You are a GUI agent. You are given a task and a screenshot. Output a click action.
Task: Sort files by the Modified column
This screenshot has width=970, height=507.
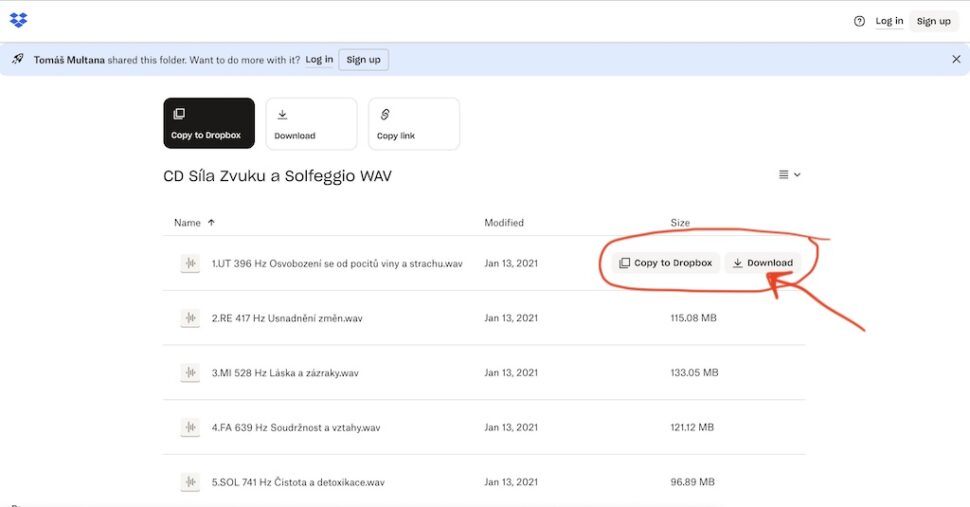[x=504, y=222]
